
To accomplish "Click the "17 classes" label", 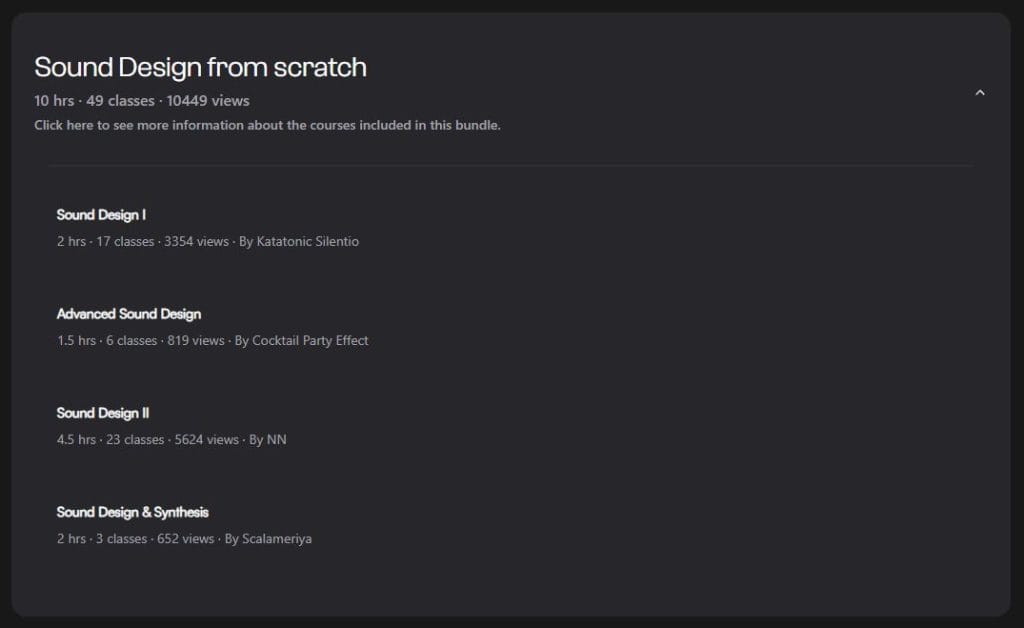I will coord(126,241).
